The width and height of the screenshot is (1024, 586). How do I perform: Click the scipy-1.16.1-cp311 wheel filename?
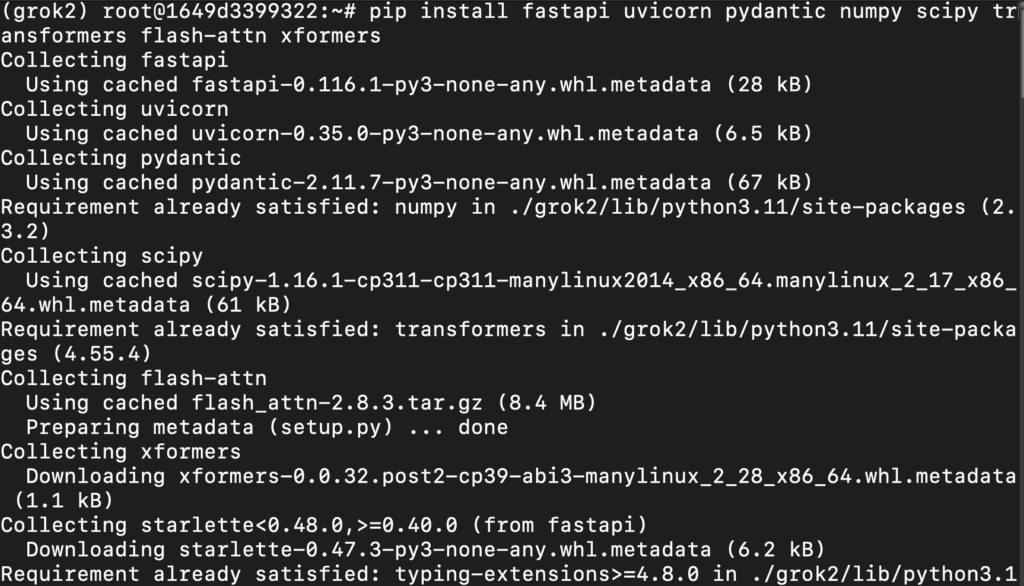pos(508,293)
